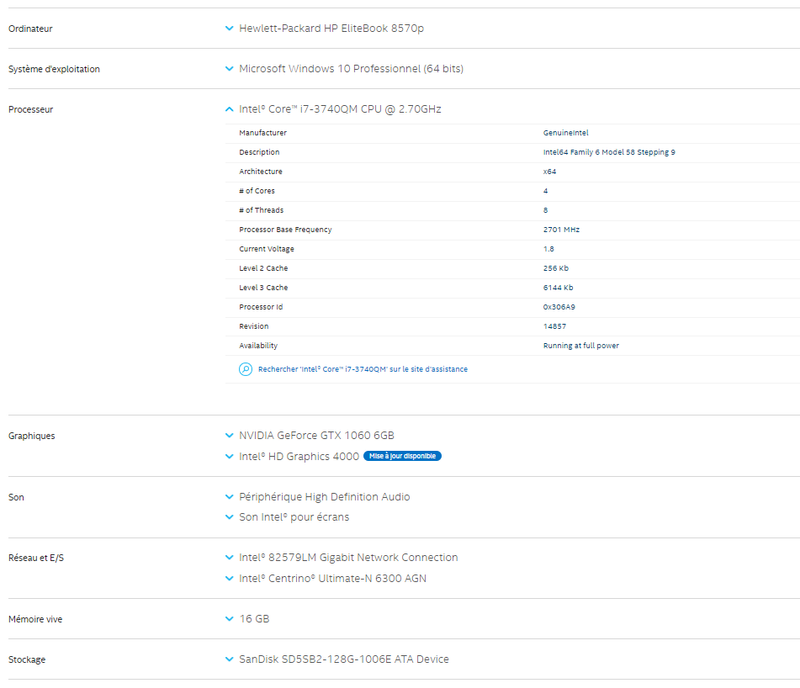Click the 'Mémoire vive' category label
The height and width of the screenshot is (688, 800).
click(35, 619)
